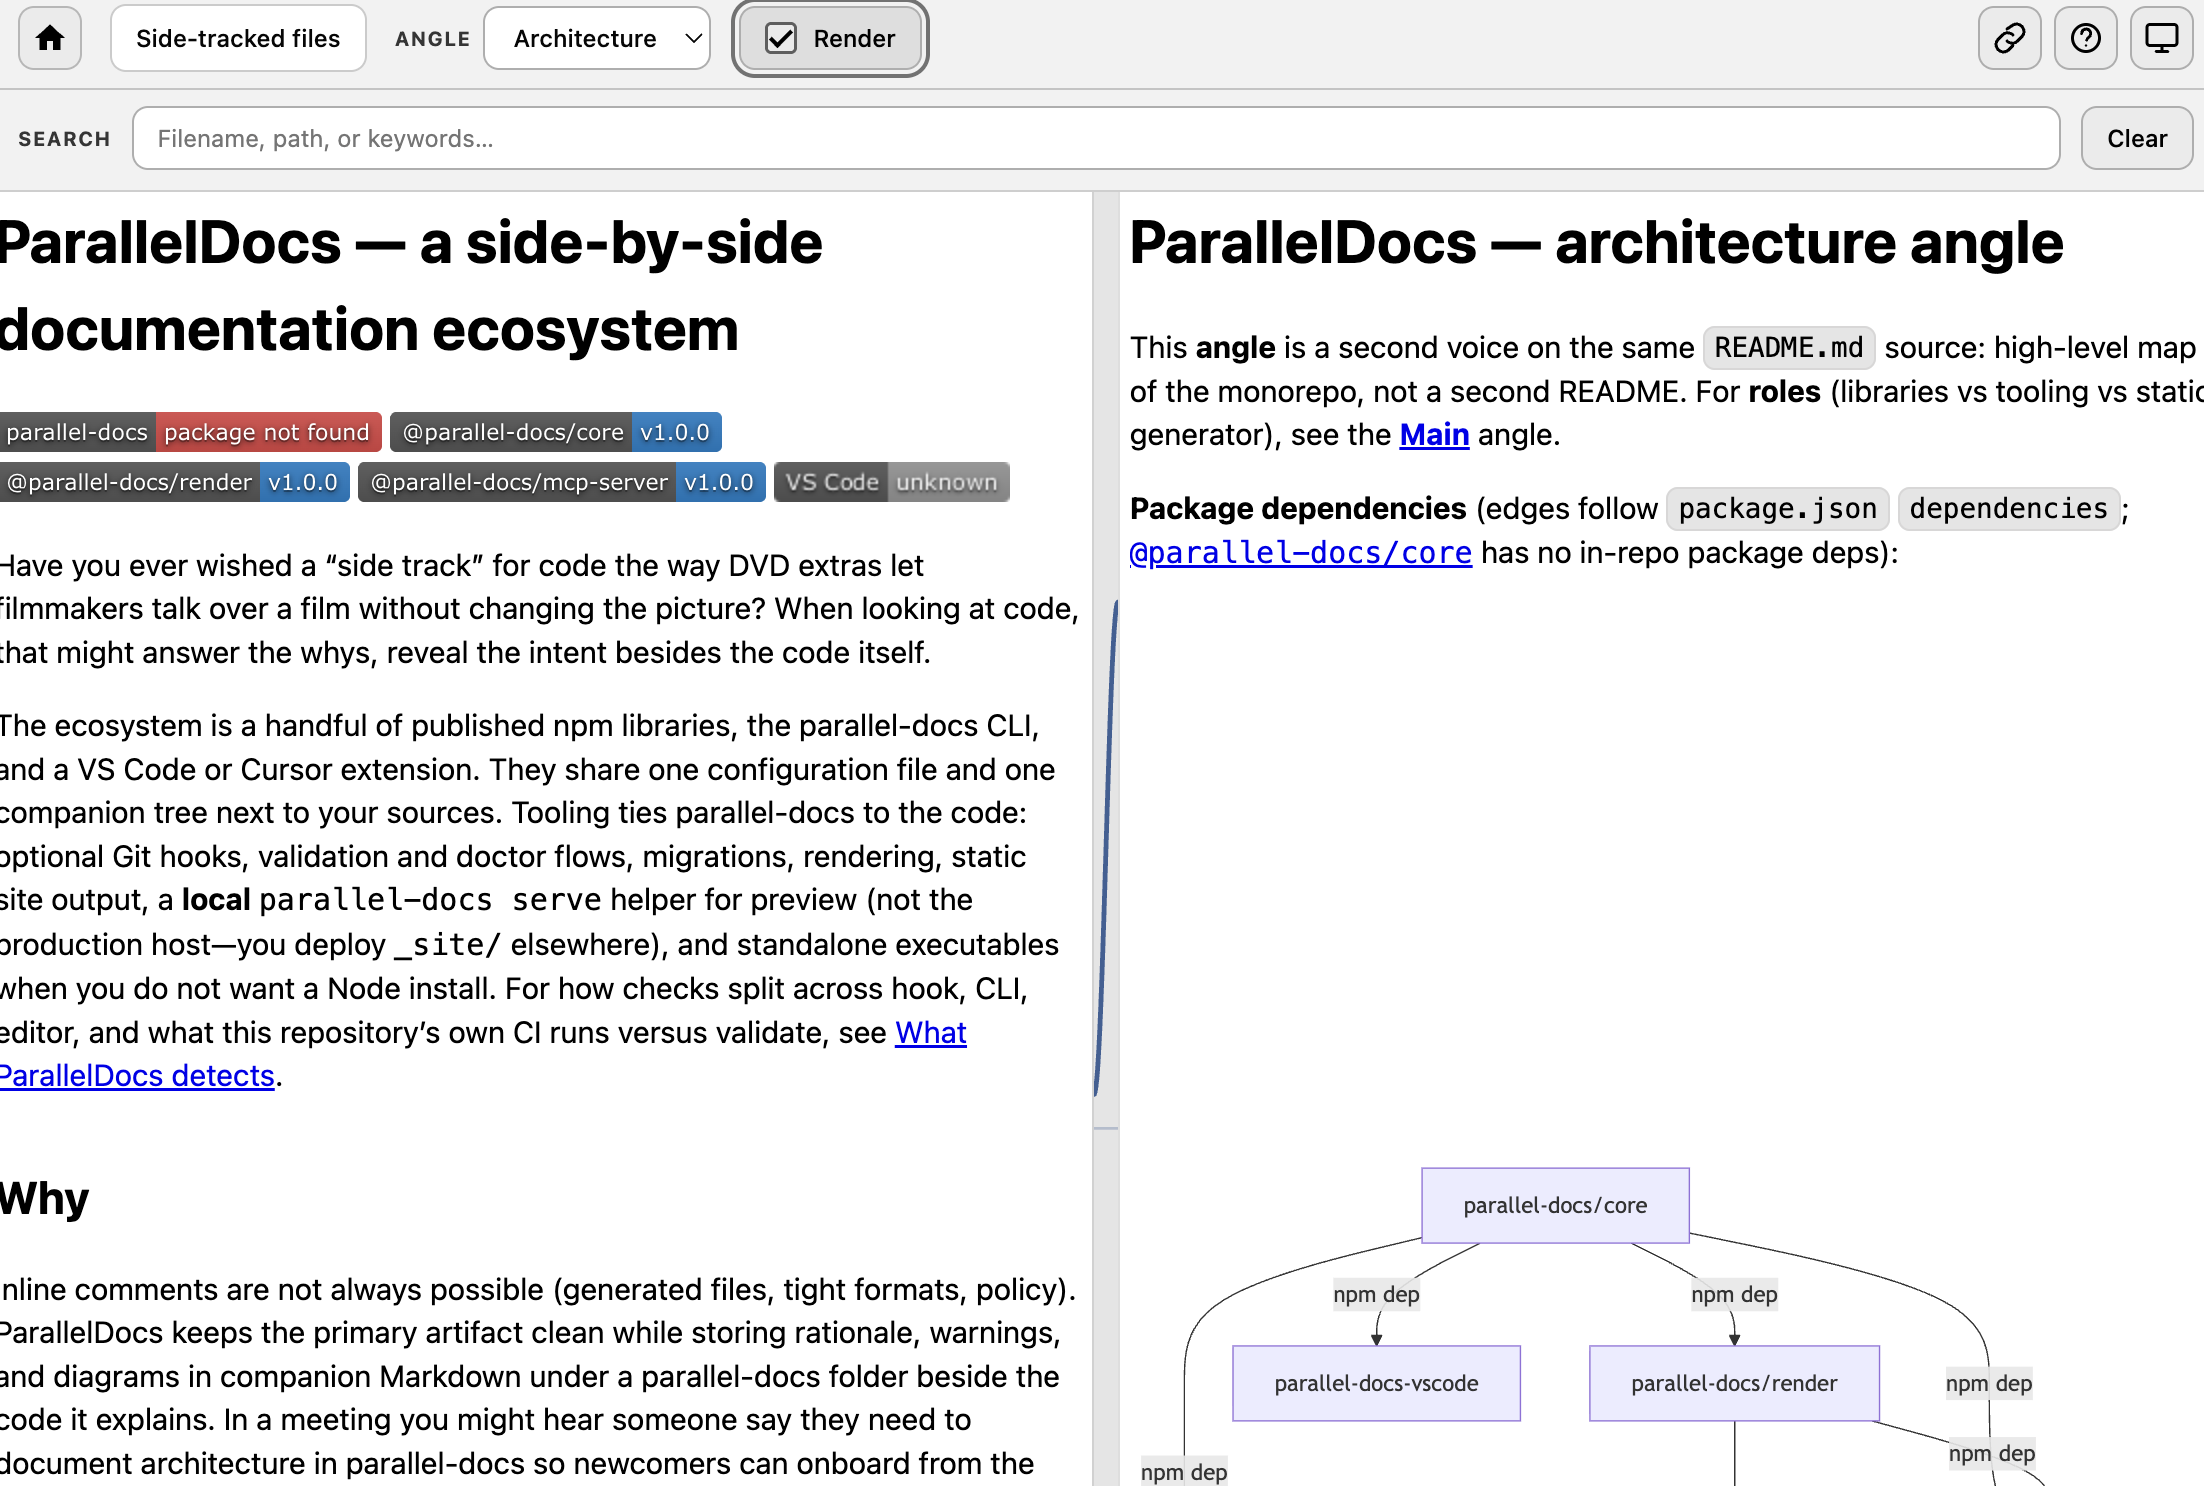The image size is (2204, 1486).
Task: Click VS Code unknown badge
Action: (x=892, y=482)
